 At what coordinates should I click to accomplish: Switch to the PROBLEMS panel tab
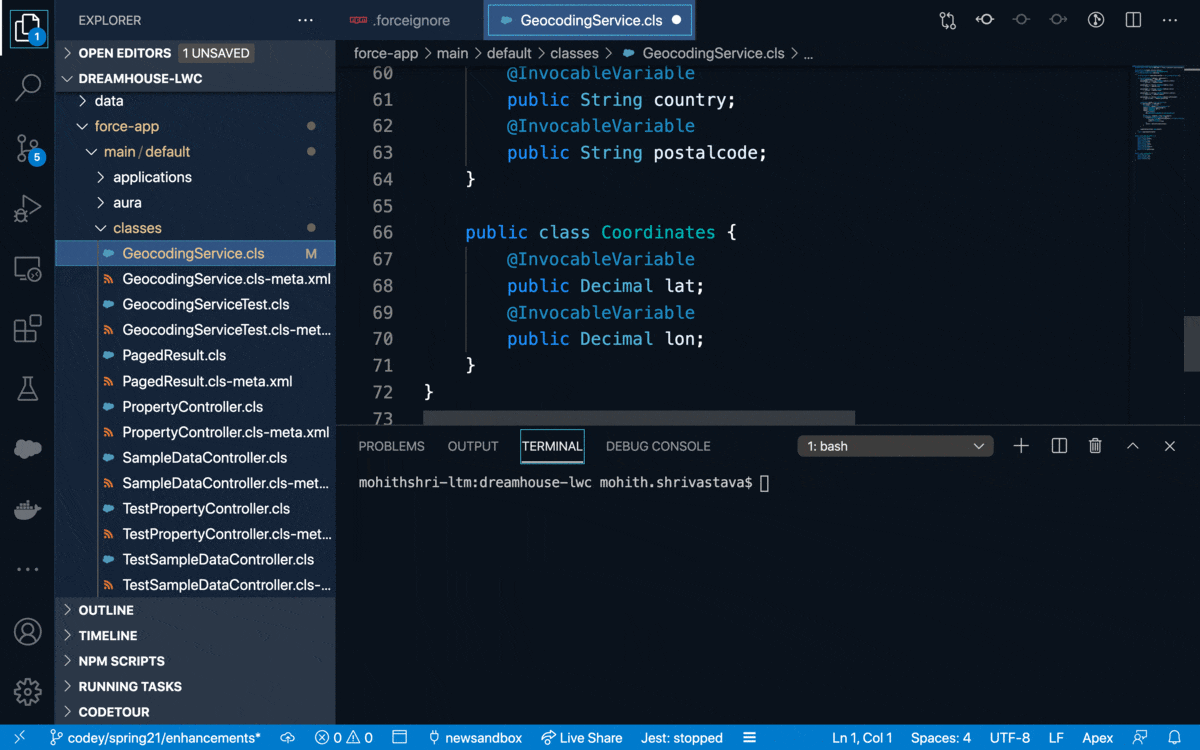[x=391, y=446]
